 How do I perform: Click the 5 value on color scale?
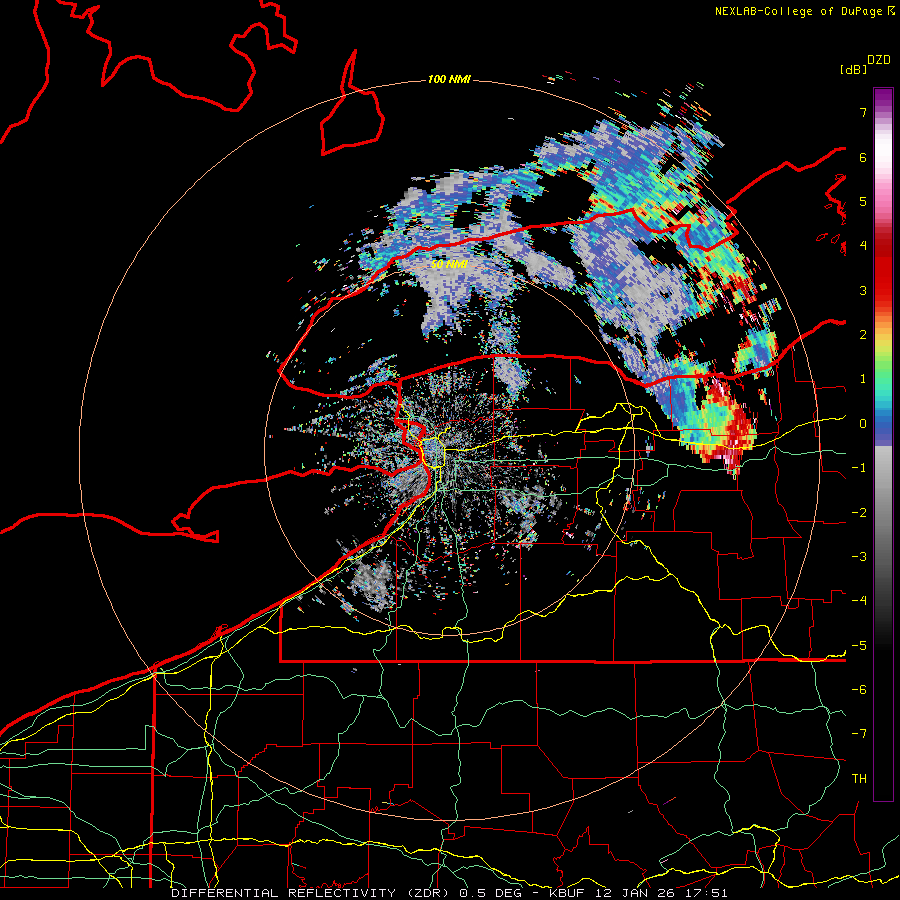(863, 201)
